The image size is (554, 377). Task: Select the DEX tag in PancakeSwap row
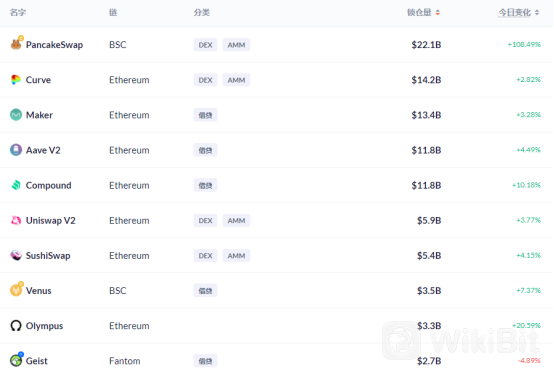pyautogui.click(x=205, y=45)
